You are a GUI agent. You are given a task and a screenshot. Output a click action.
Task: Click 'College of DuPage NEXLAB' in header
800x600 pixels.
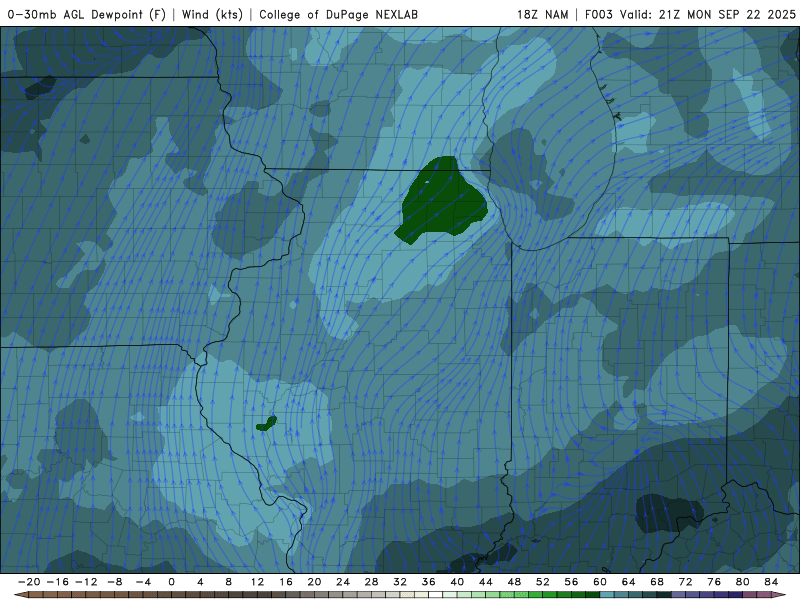[x=338, y=14]
